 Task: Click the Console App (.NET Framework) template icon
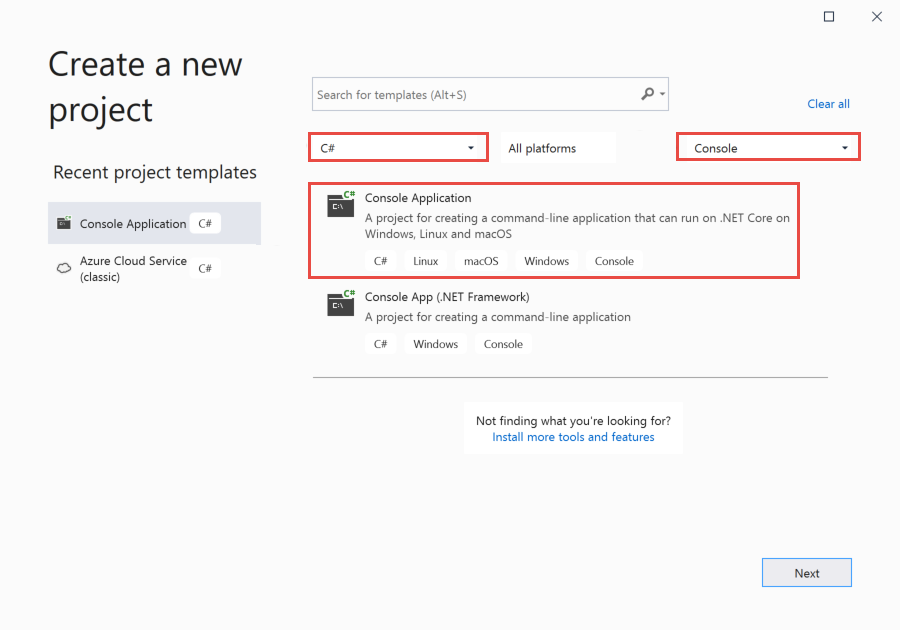[x=340, y=303]
